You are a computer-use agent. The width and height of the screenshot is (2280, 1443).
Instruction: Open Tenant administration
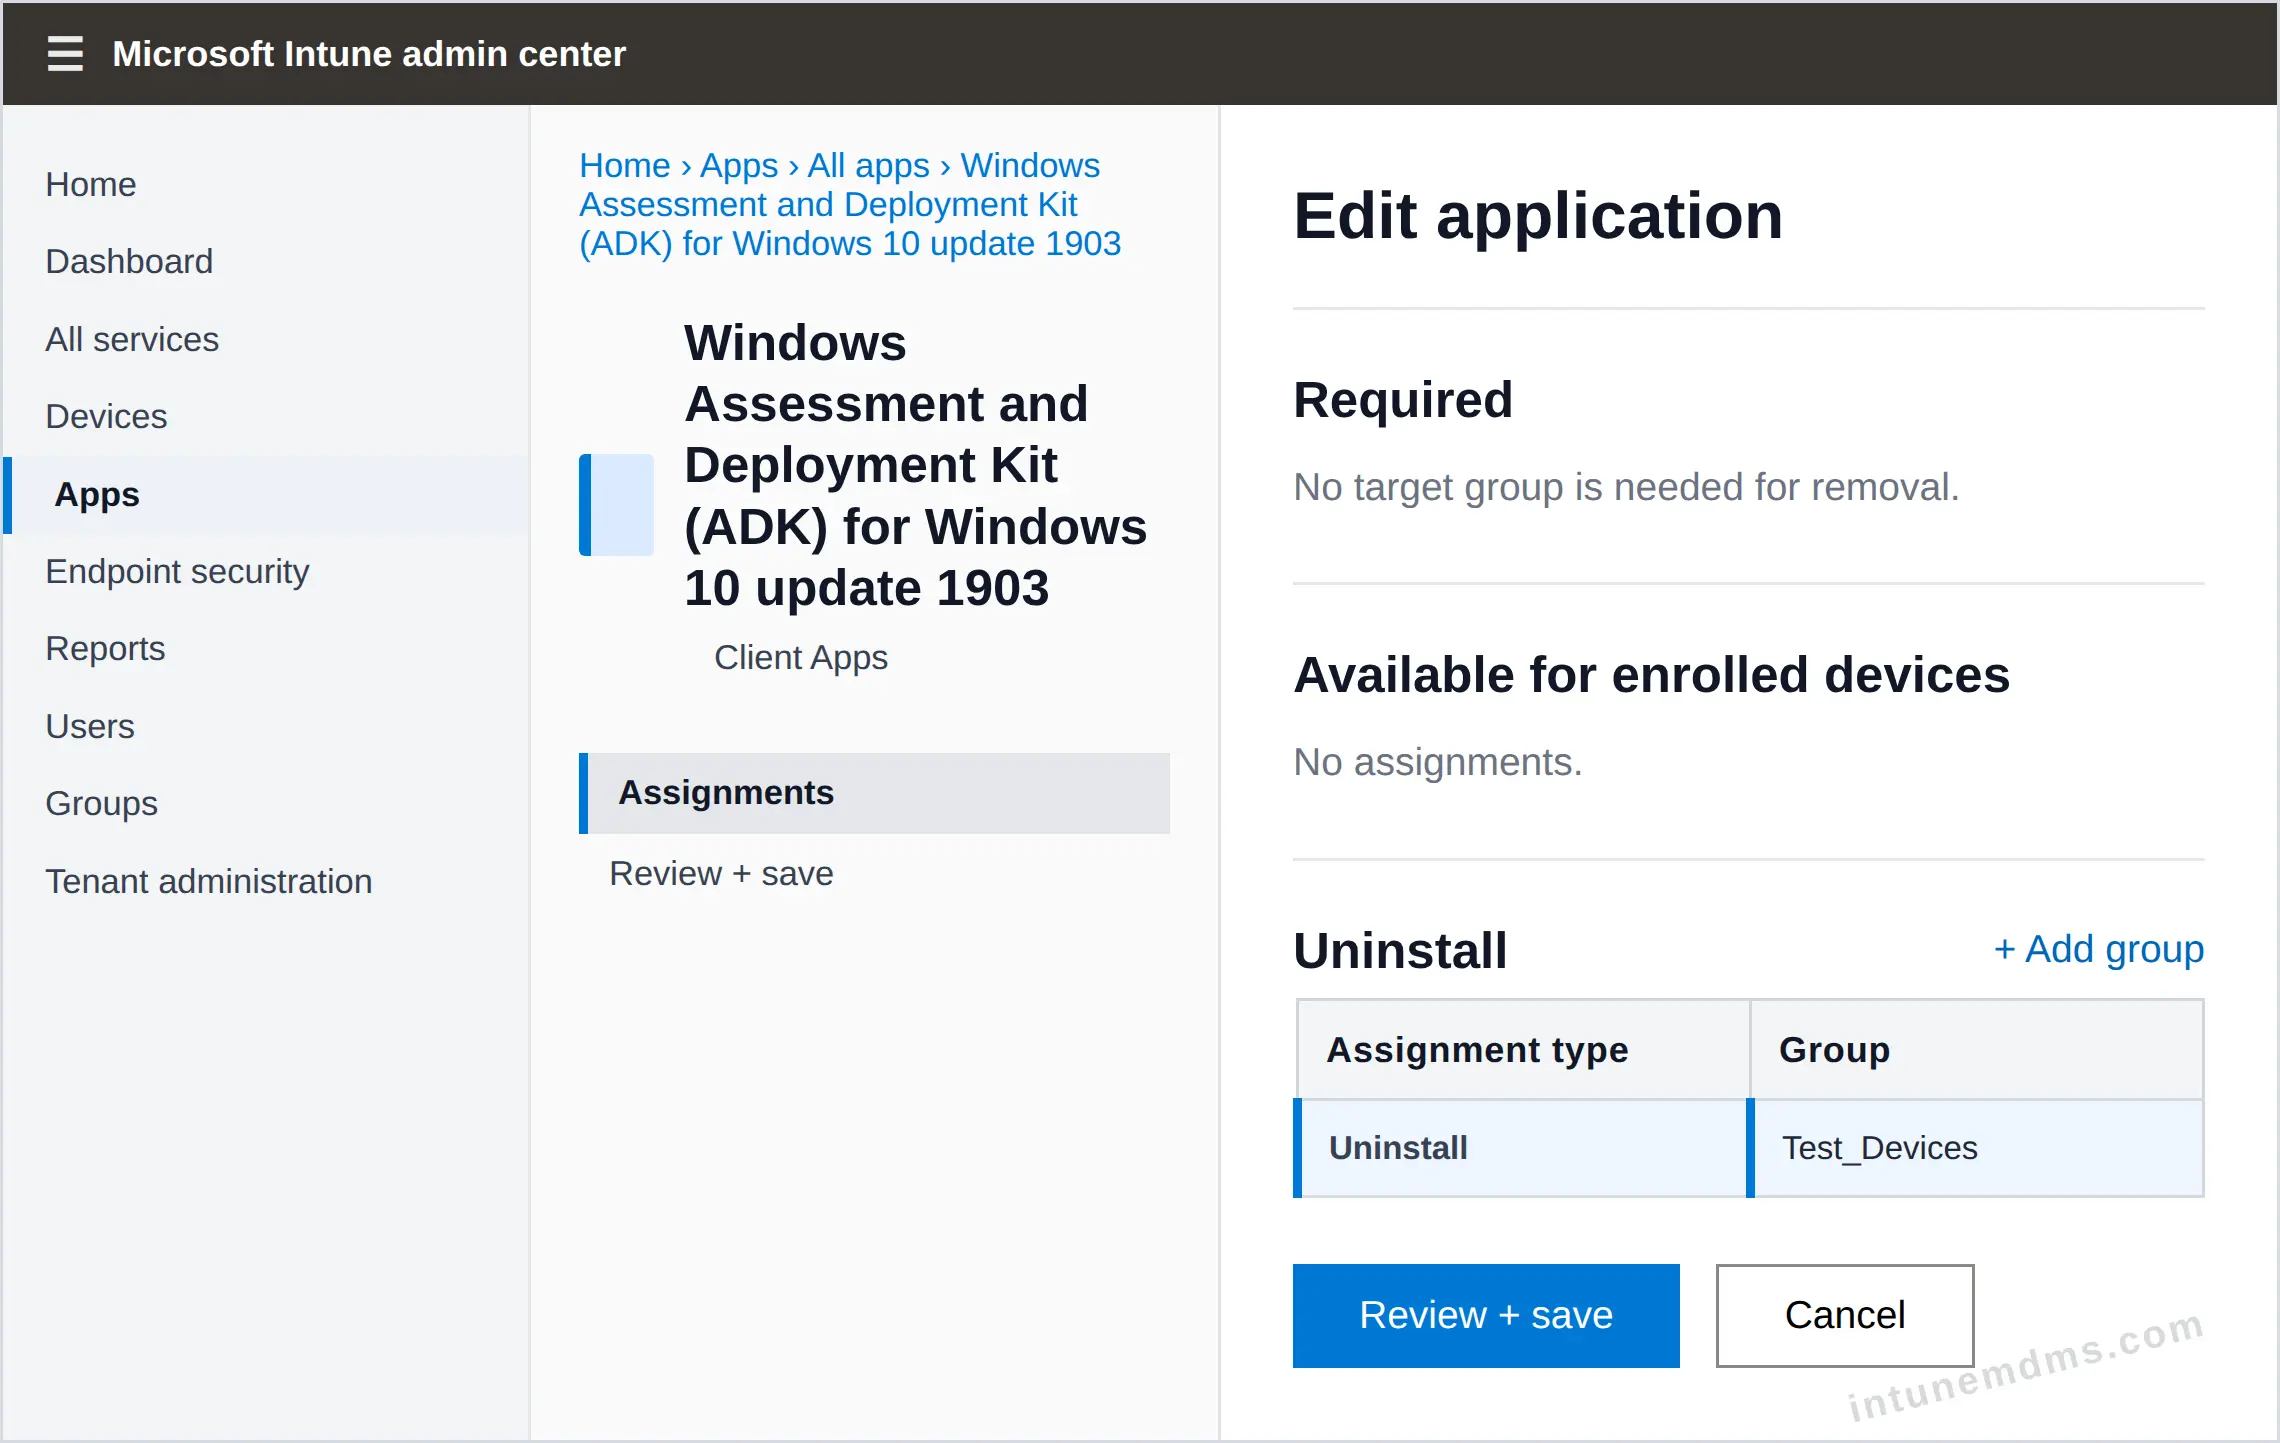[209, 882]
